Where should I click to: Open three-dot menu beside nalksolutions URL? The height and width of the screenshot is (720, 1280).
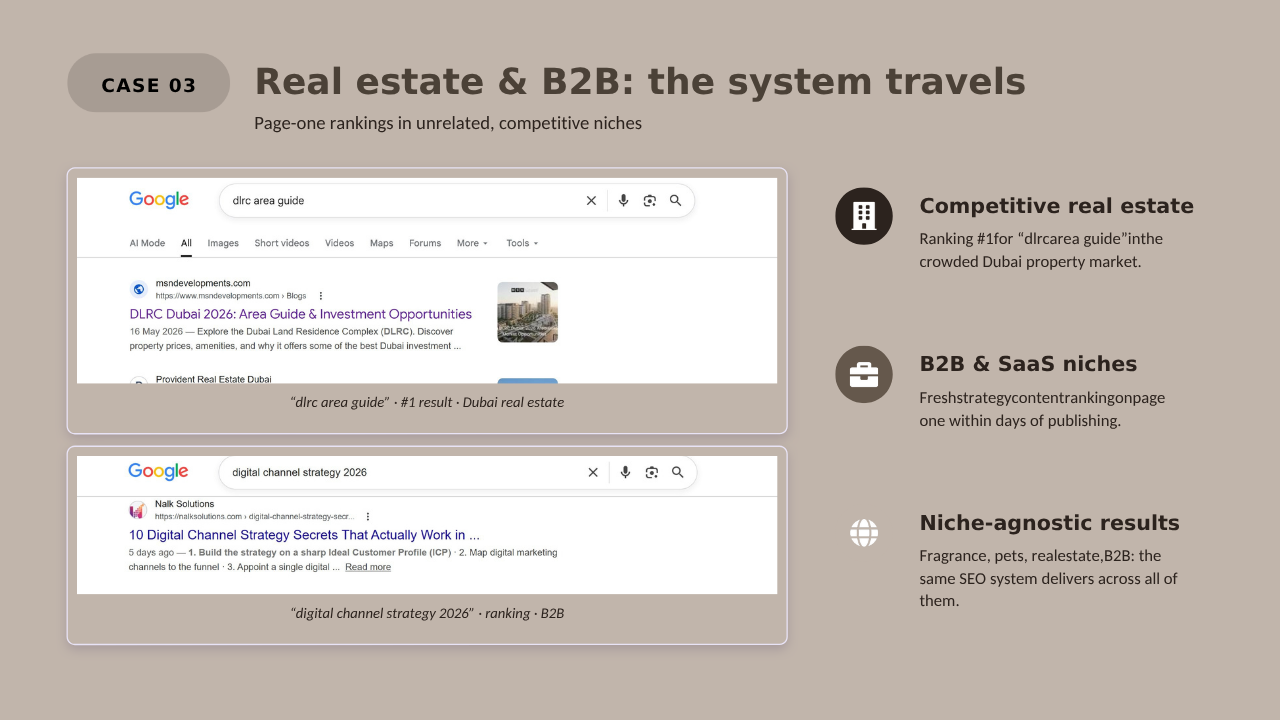(x=368, y=517)
